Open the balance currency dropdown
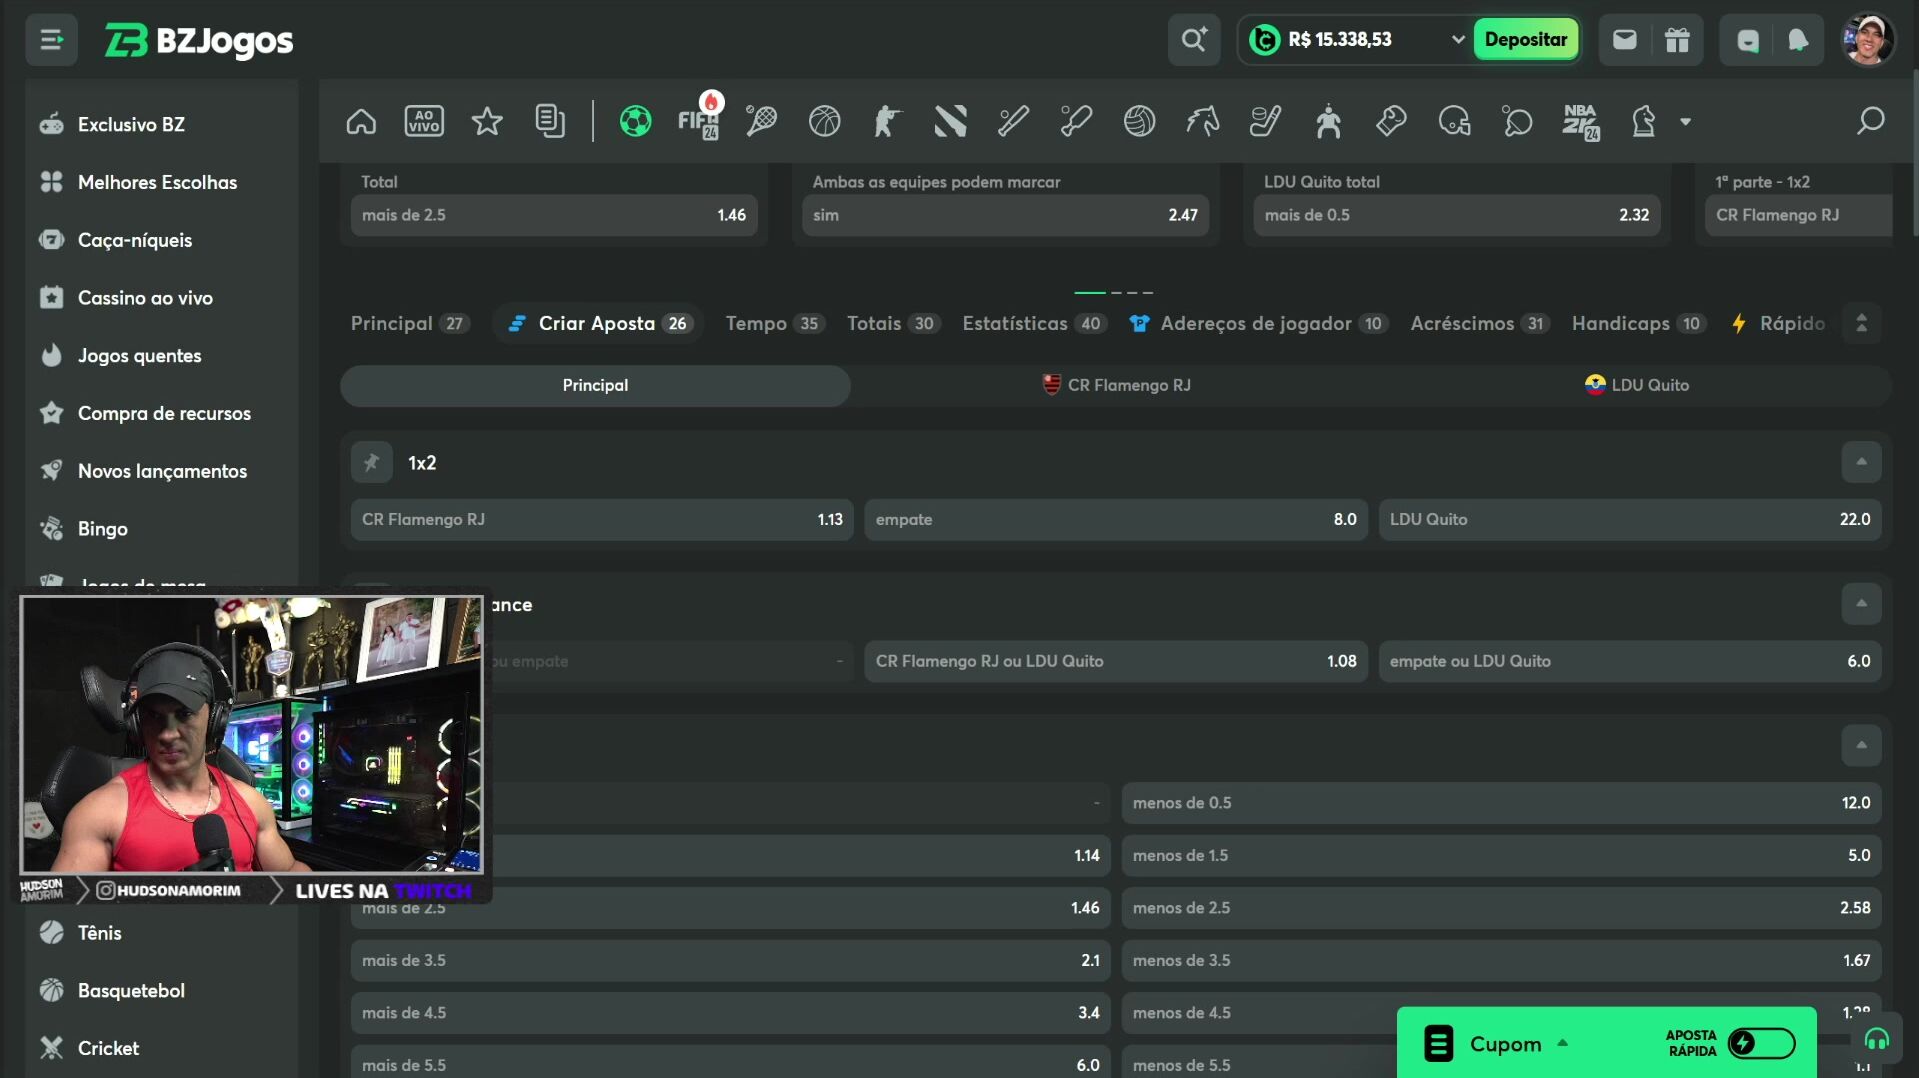The height and width of the screenshot is (1078, 1919). (1458, 40)
